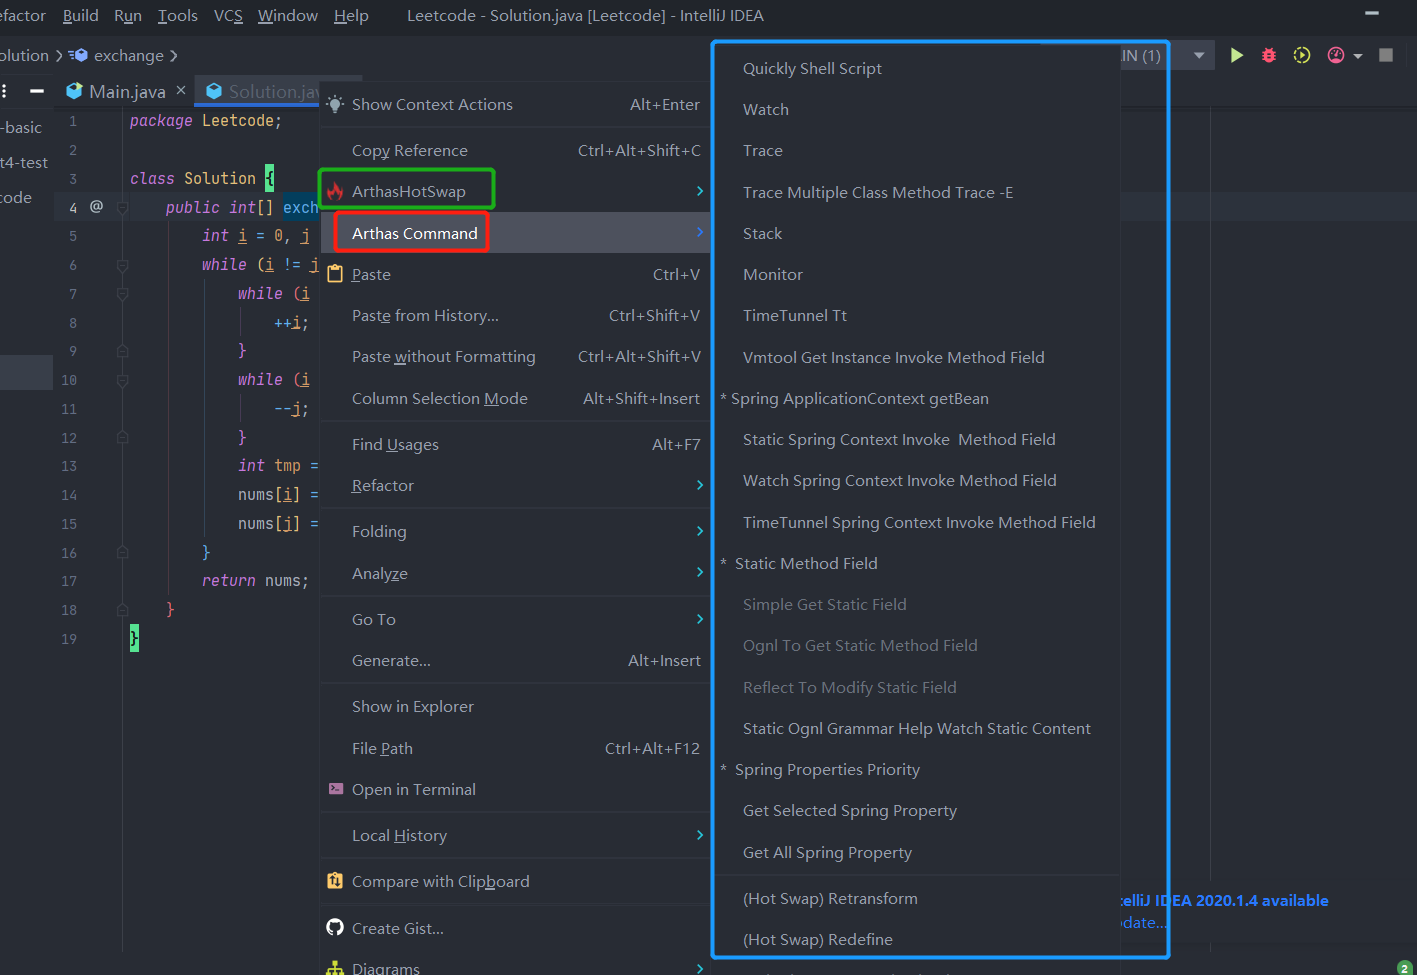Select TimeTunnel Tt command
Image resolution: width=1417 pixels, height=975 pixels.
pyautogui.click(x=917, y=315)
